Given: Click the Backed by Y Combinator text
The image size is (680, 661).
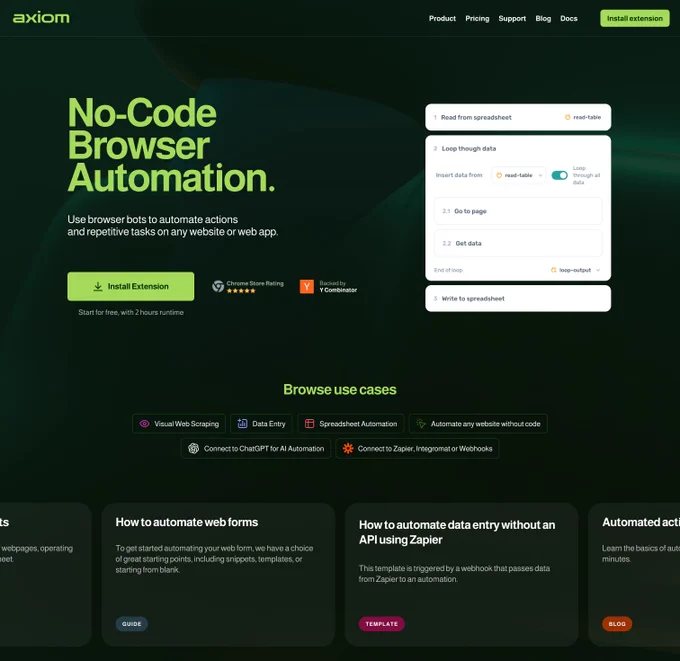Looking at the screenshot, I should [338, 286].
